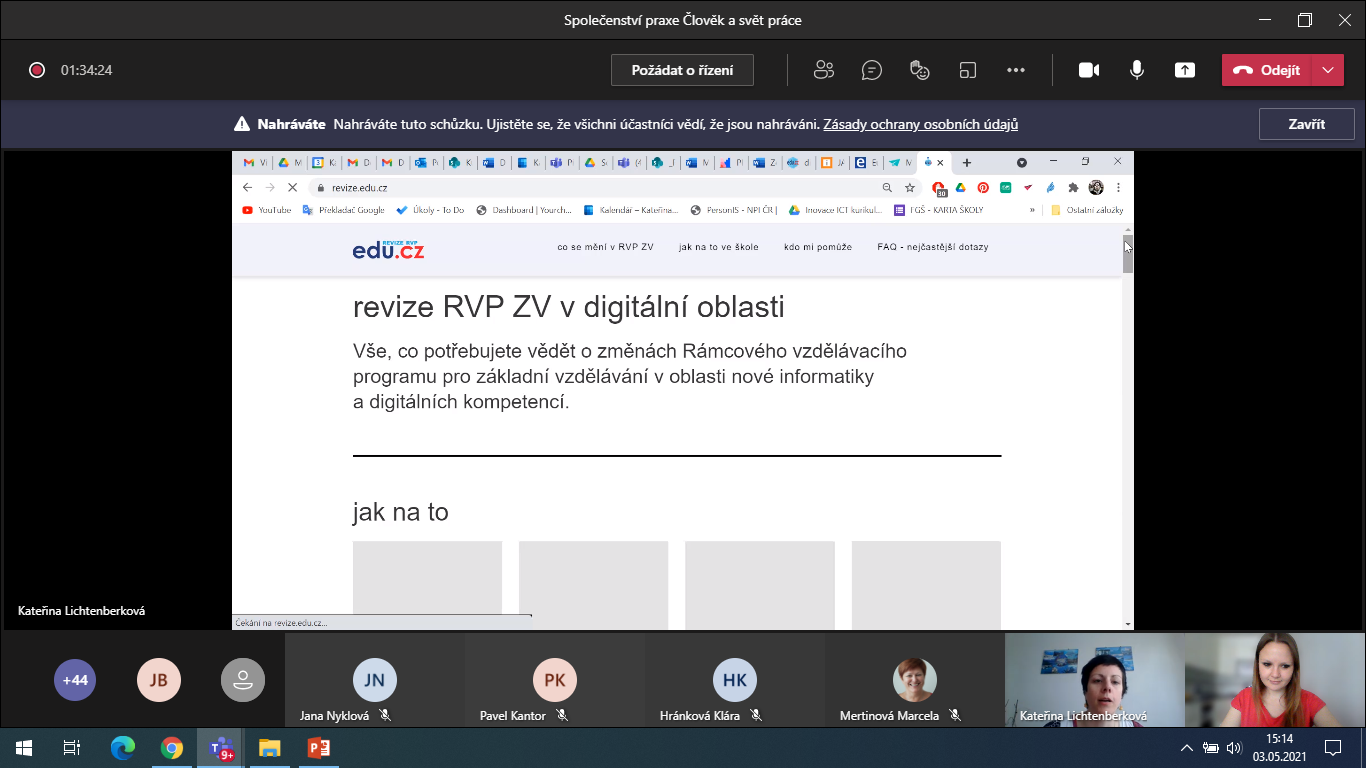Open the meeting chat icon
The width and height of the screenshot is (1366, 768).
point(872,70)
